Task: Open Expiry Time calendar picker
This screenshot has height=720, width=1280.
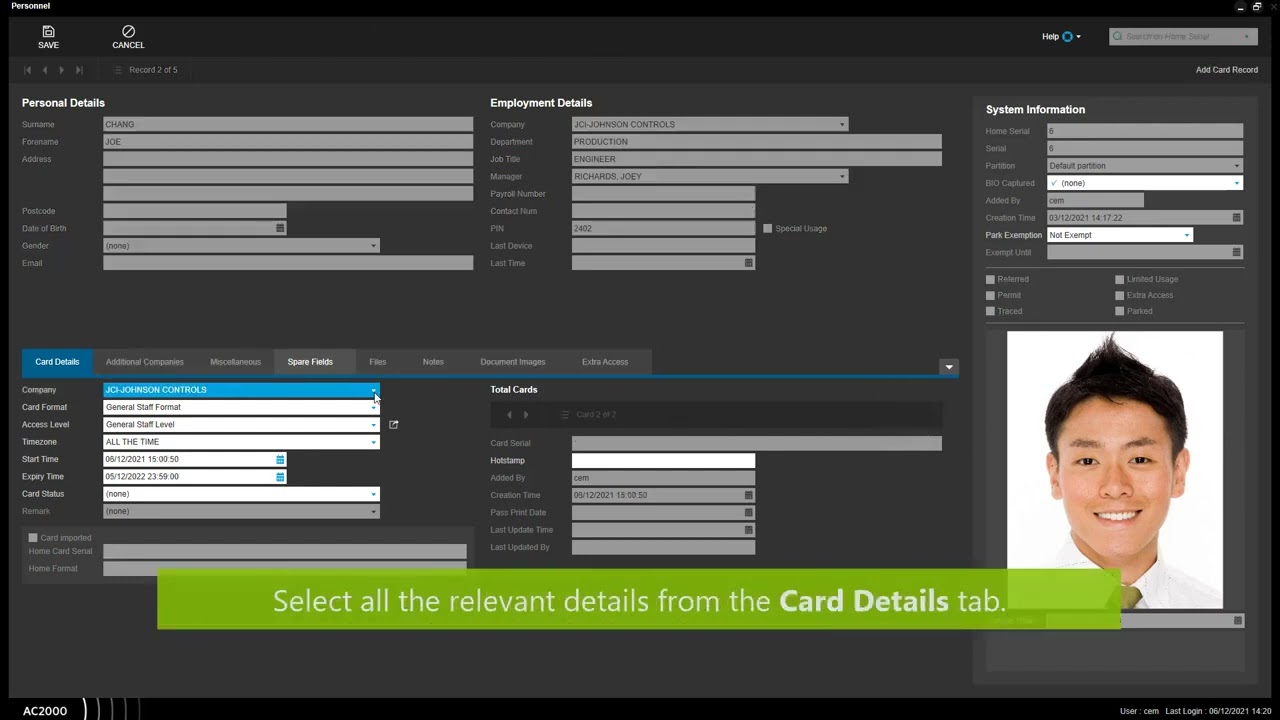Action: (280, 477)
